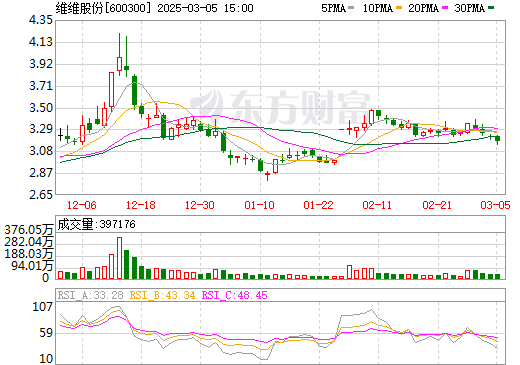Click the 2.65 price axis label

(x=41, y=195)
